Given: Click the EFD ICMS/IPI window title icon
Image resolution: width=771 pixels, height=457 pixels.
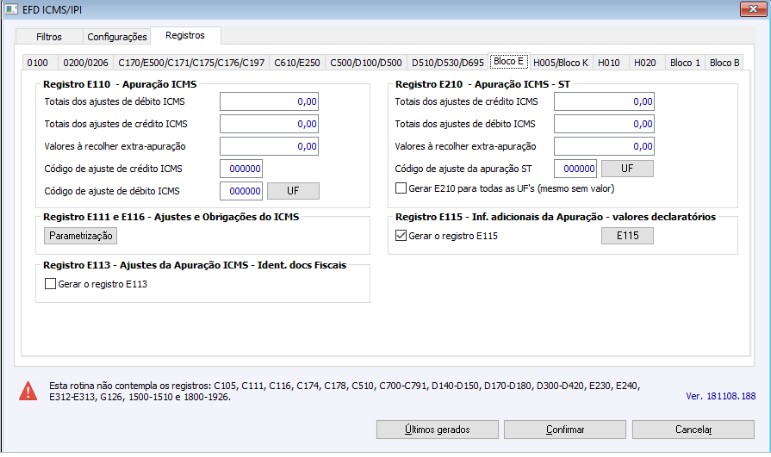Looking at the screenshot, I should click(x=11, y=9).
